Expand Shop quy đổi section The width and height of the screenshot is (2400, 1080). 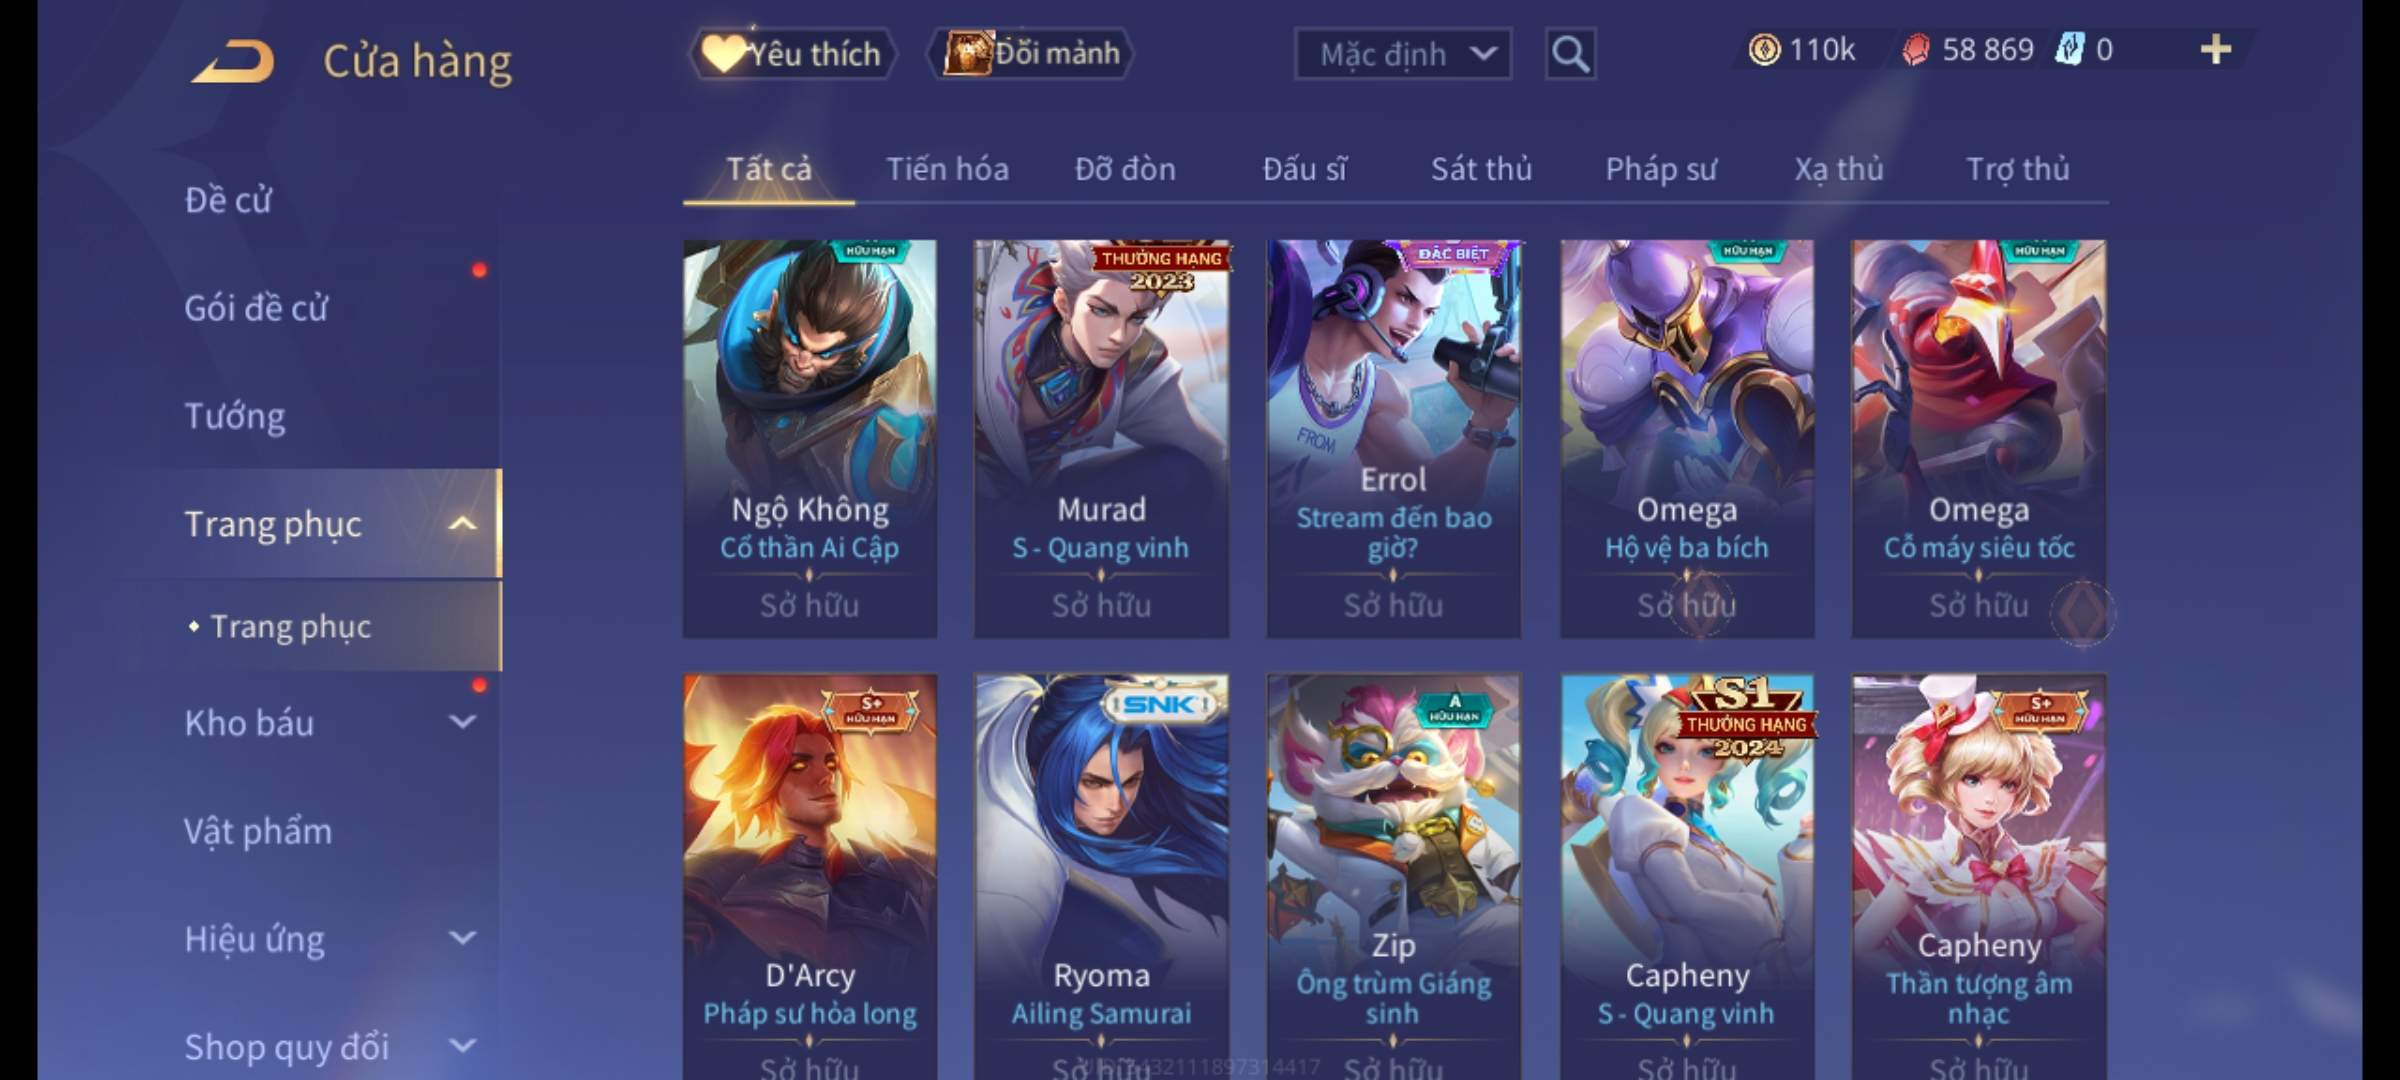pos(462,1045)
